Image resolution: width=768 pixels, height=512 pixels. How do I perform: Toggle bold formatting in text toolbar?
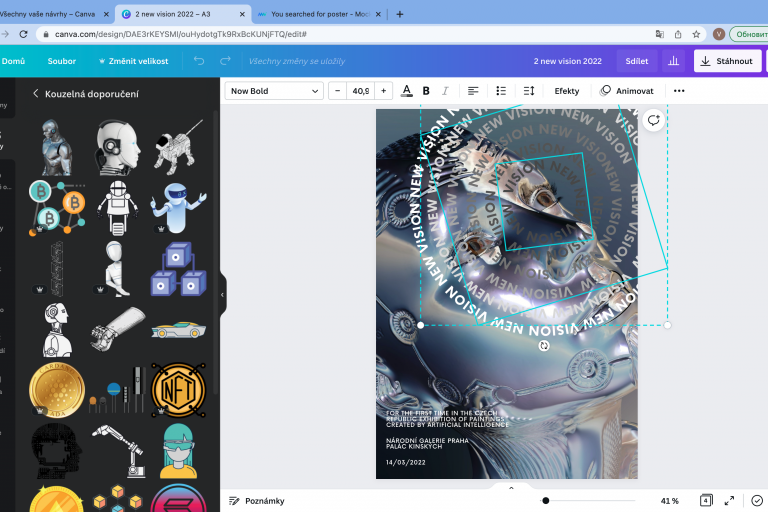pyautogui.click(x=426, y=91)
